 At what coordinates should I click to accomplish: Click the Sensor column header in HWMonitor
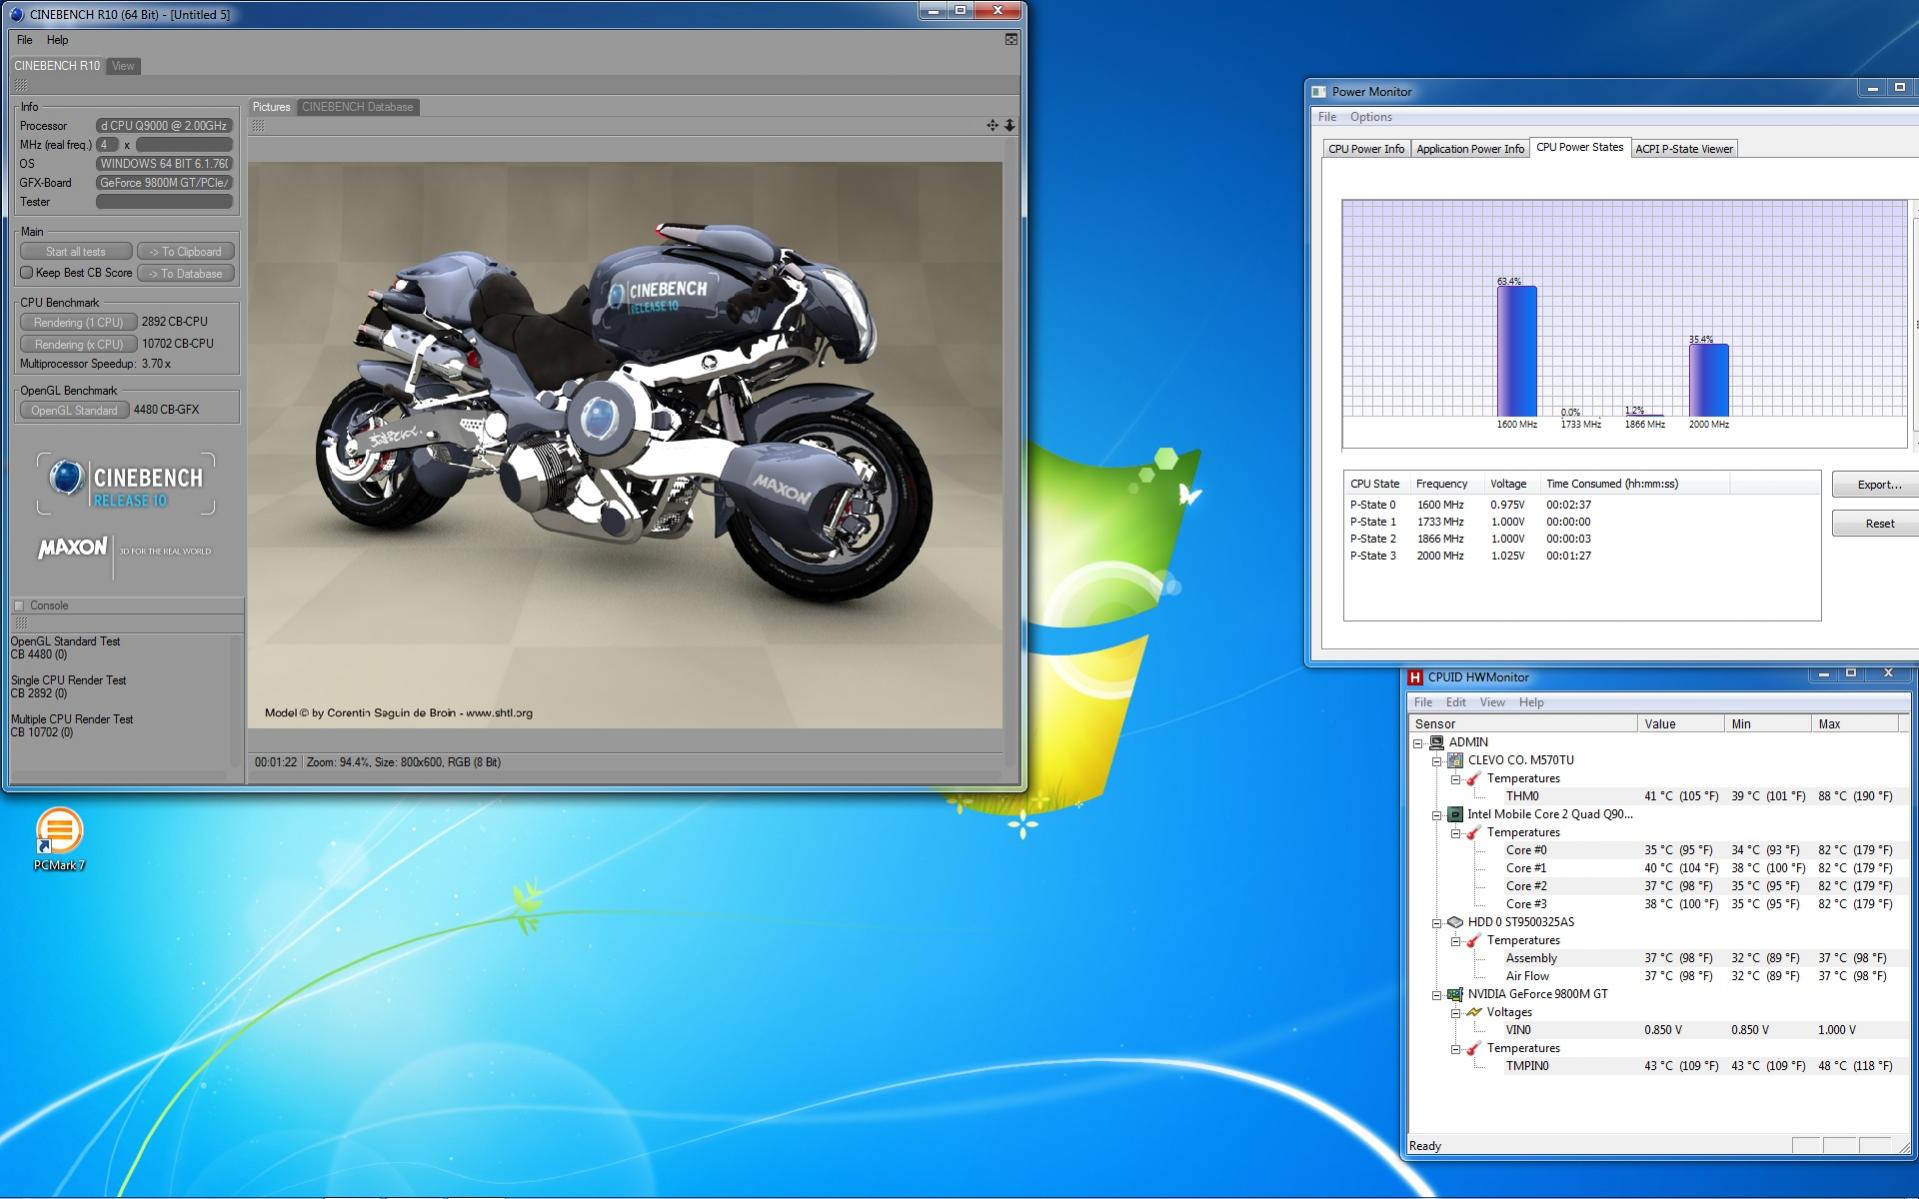(1523, 724)
